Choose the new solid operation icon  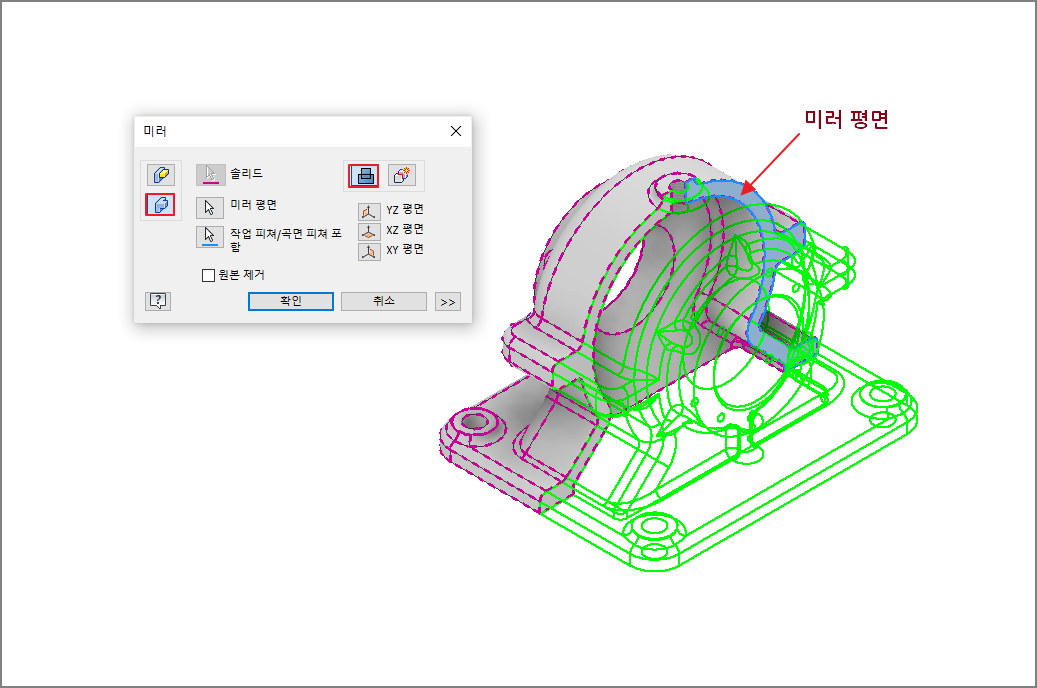401,175
